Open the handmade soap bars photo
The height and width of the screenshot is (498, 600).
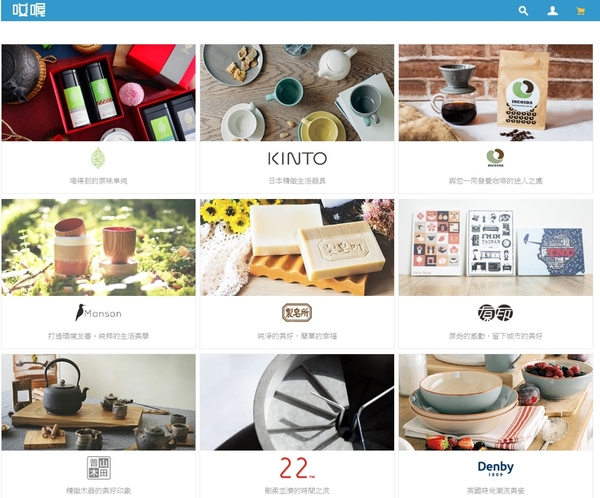tap(297, 247)
